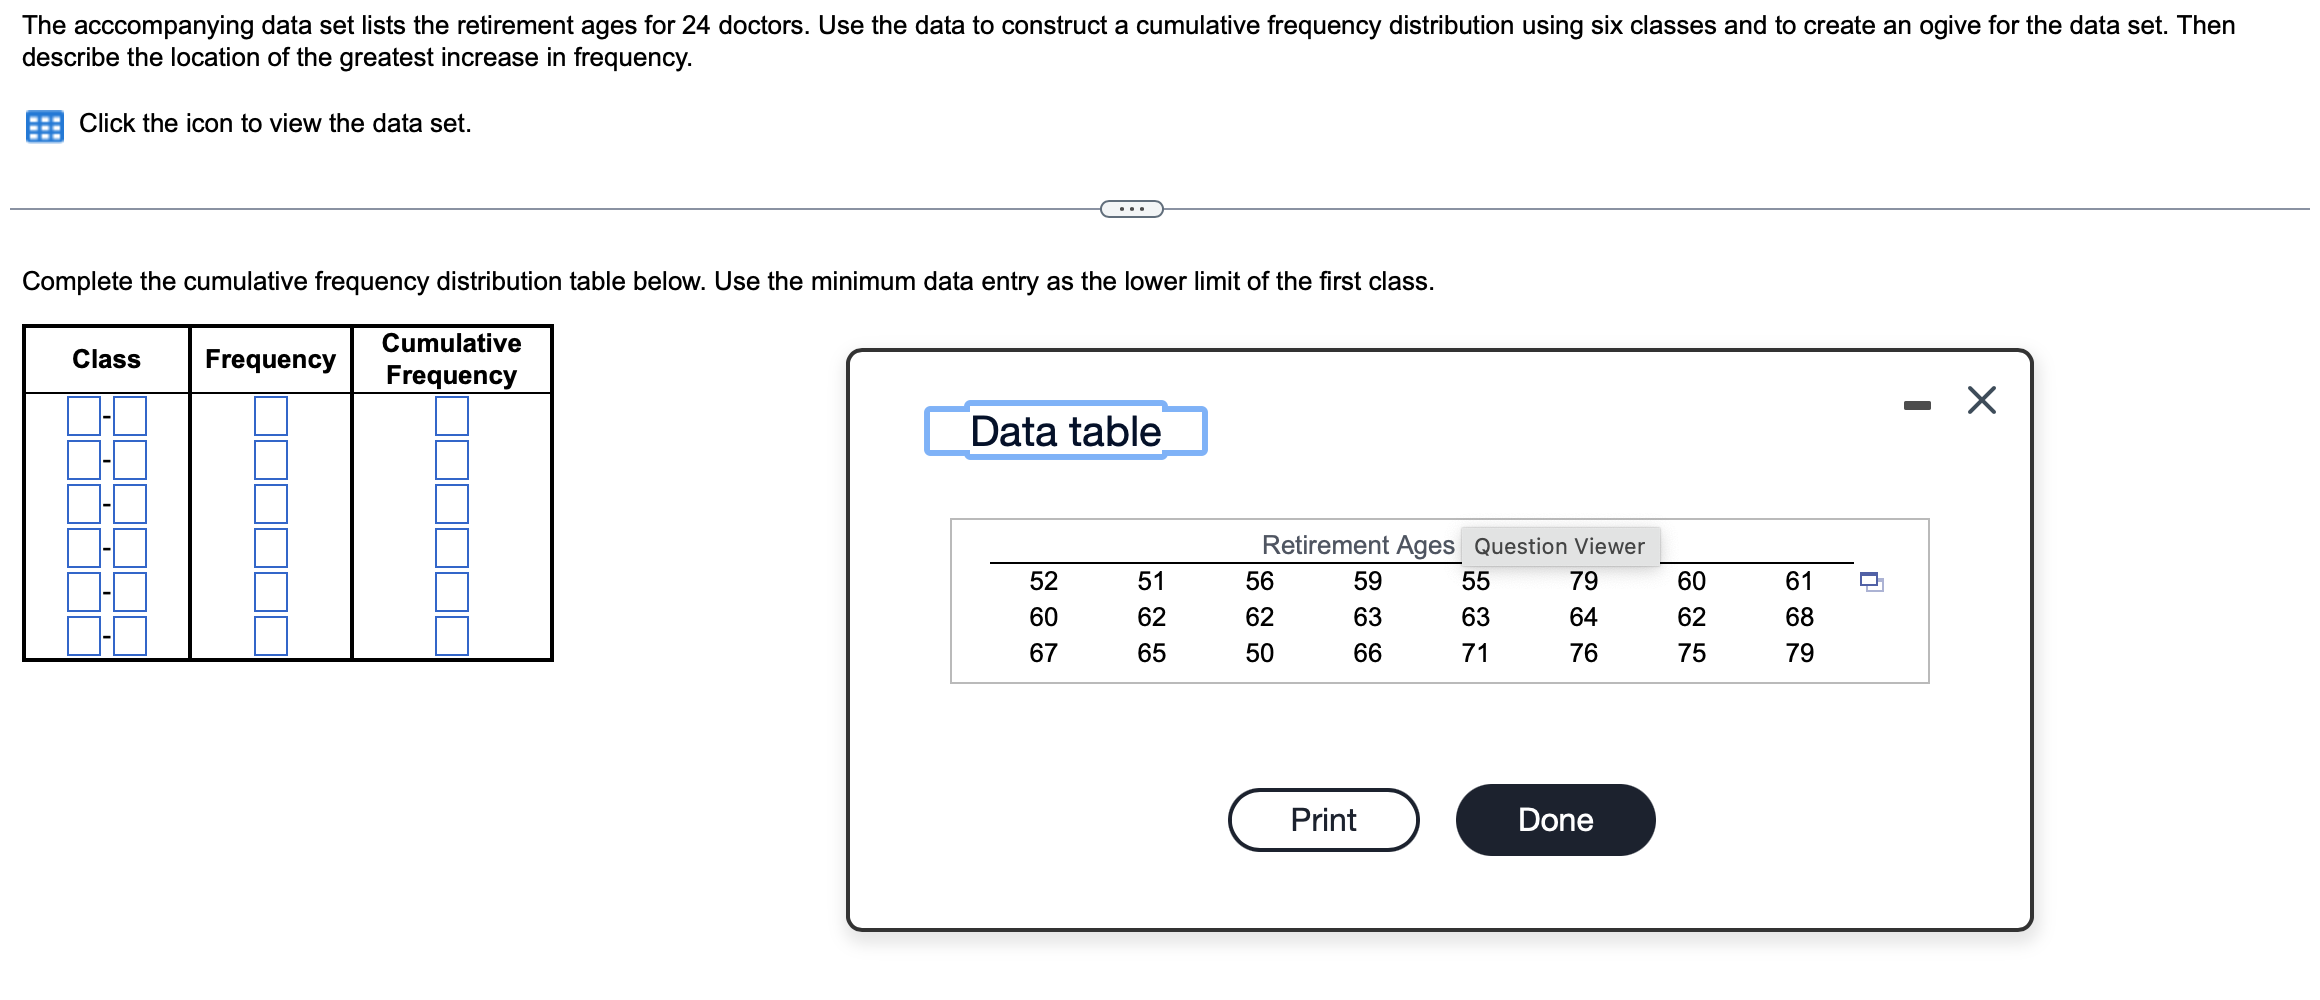
Task: Select the first row Frequency input
Action: [x=271, y=416]
